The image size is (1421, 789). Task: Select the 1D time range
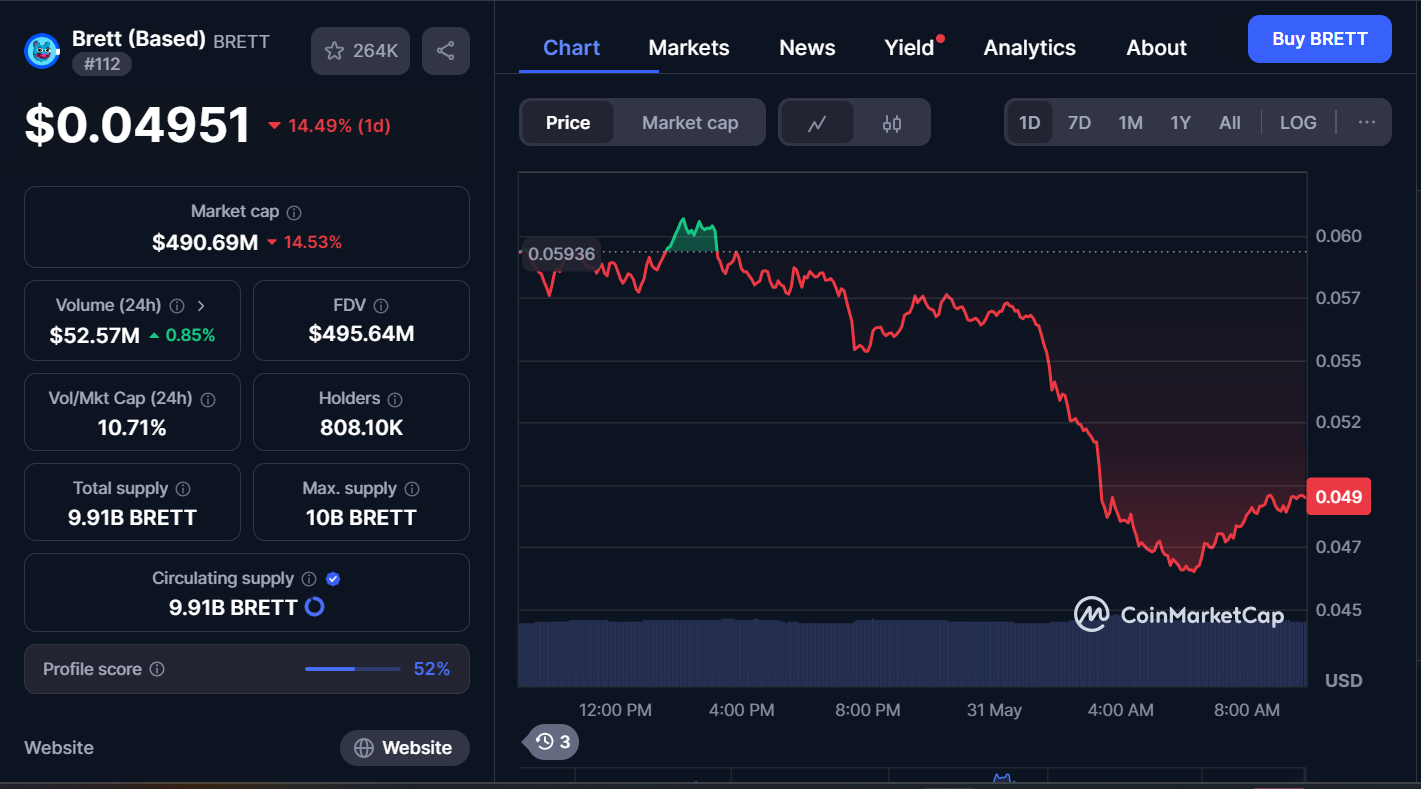(x=1030, y=123)
